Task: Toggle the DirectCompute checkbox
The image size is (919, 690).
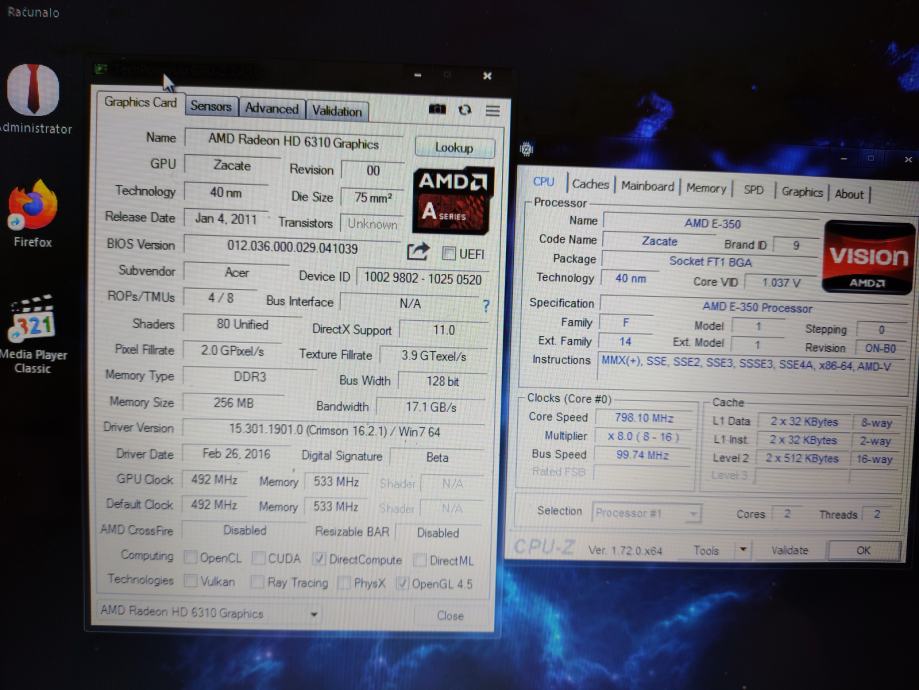Action: coord(319,559)
